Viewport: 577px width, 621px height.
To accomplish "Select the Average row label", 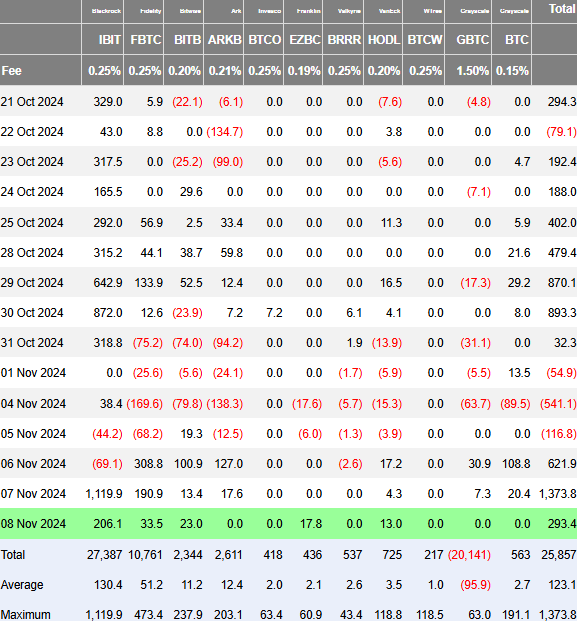I will [x=22, y=585].
